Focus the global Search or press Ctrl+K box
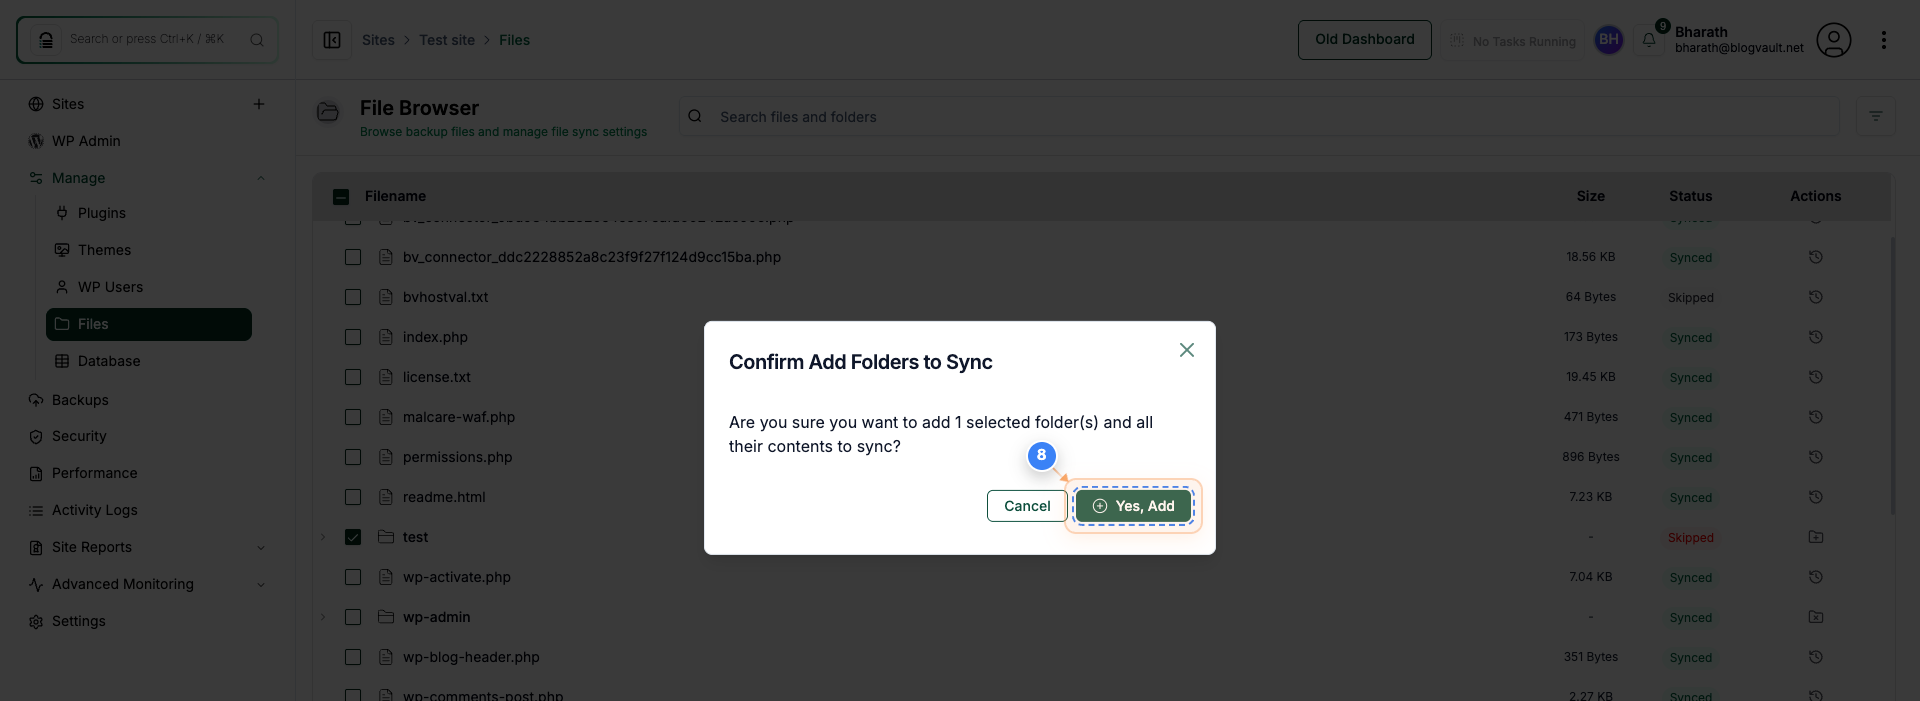This screenshot has width=1920, height=701. (147, 40)
